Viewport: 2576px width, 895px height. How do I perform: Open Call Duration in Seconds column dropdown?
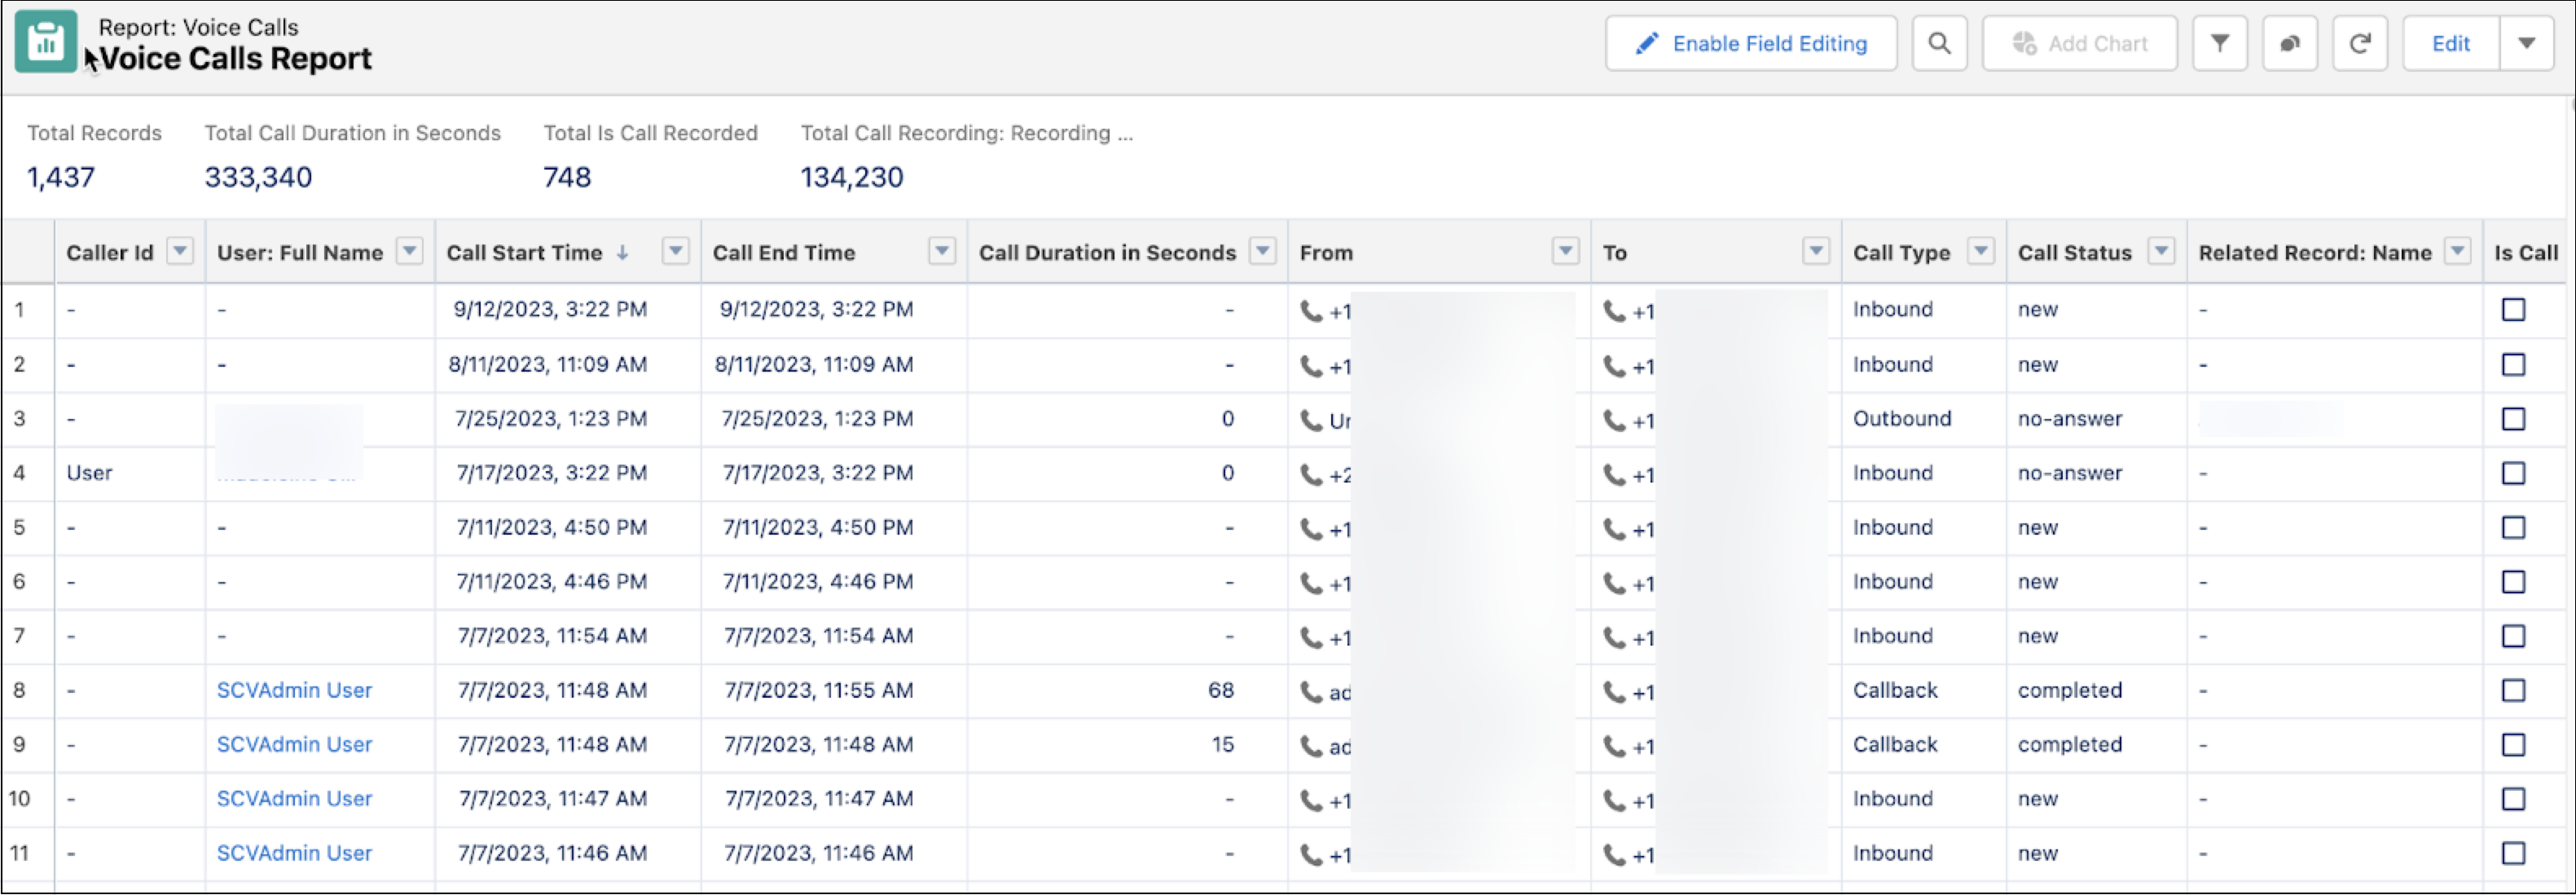[1263, 251]
